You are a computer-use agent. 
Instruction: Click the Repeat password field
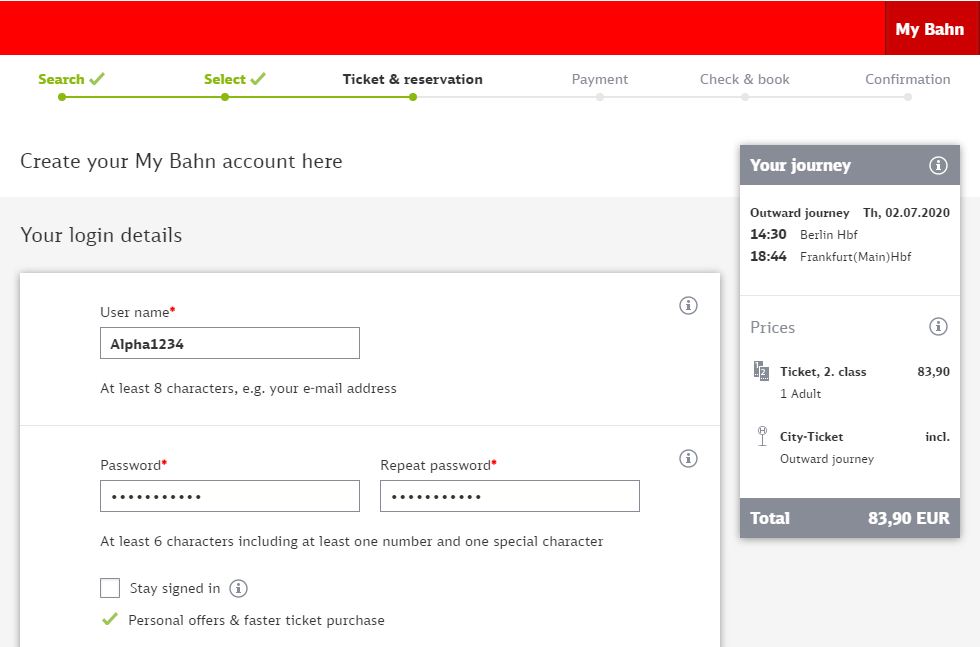[x=509, y=496]
